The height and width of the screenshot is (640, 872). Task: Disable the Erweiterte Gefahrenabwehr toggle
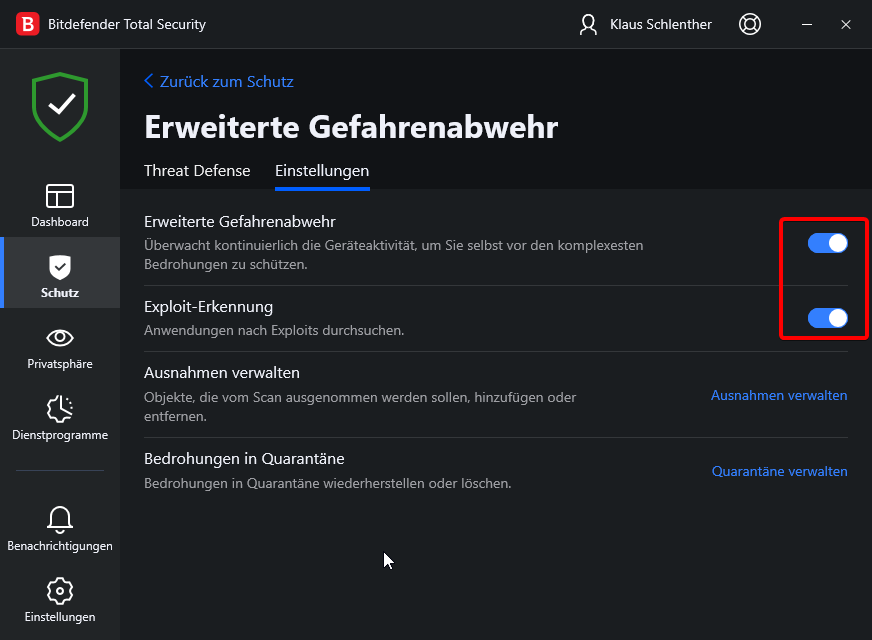point(827,243)
